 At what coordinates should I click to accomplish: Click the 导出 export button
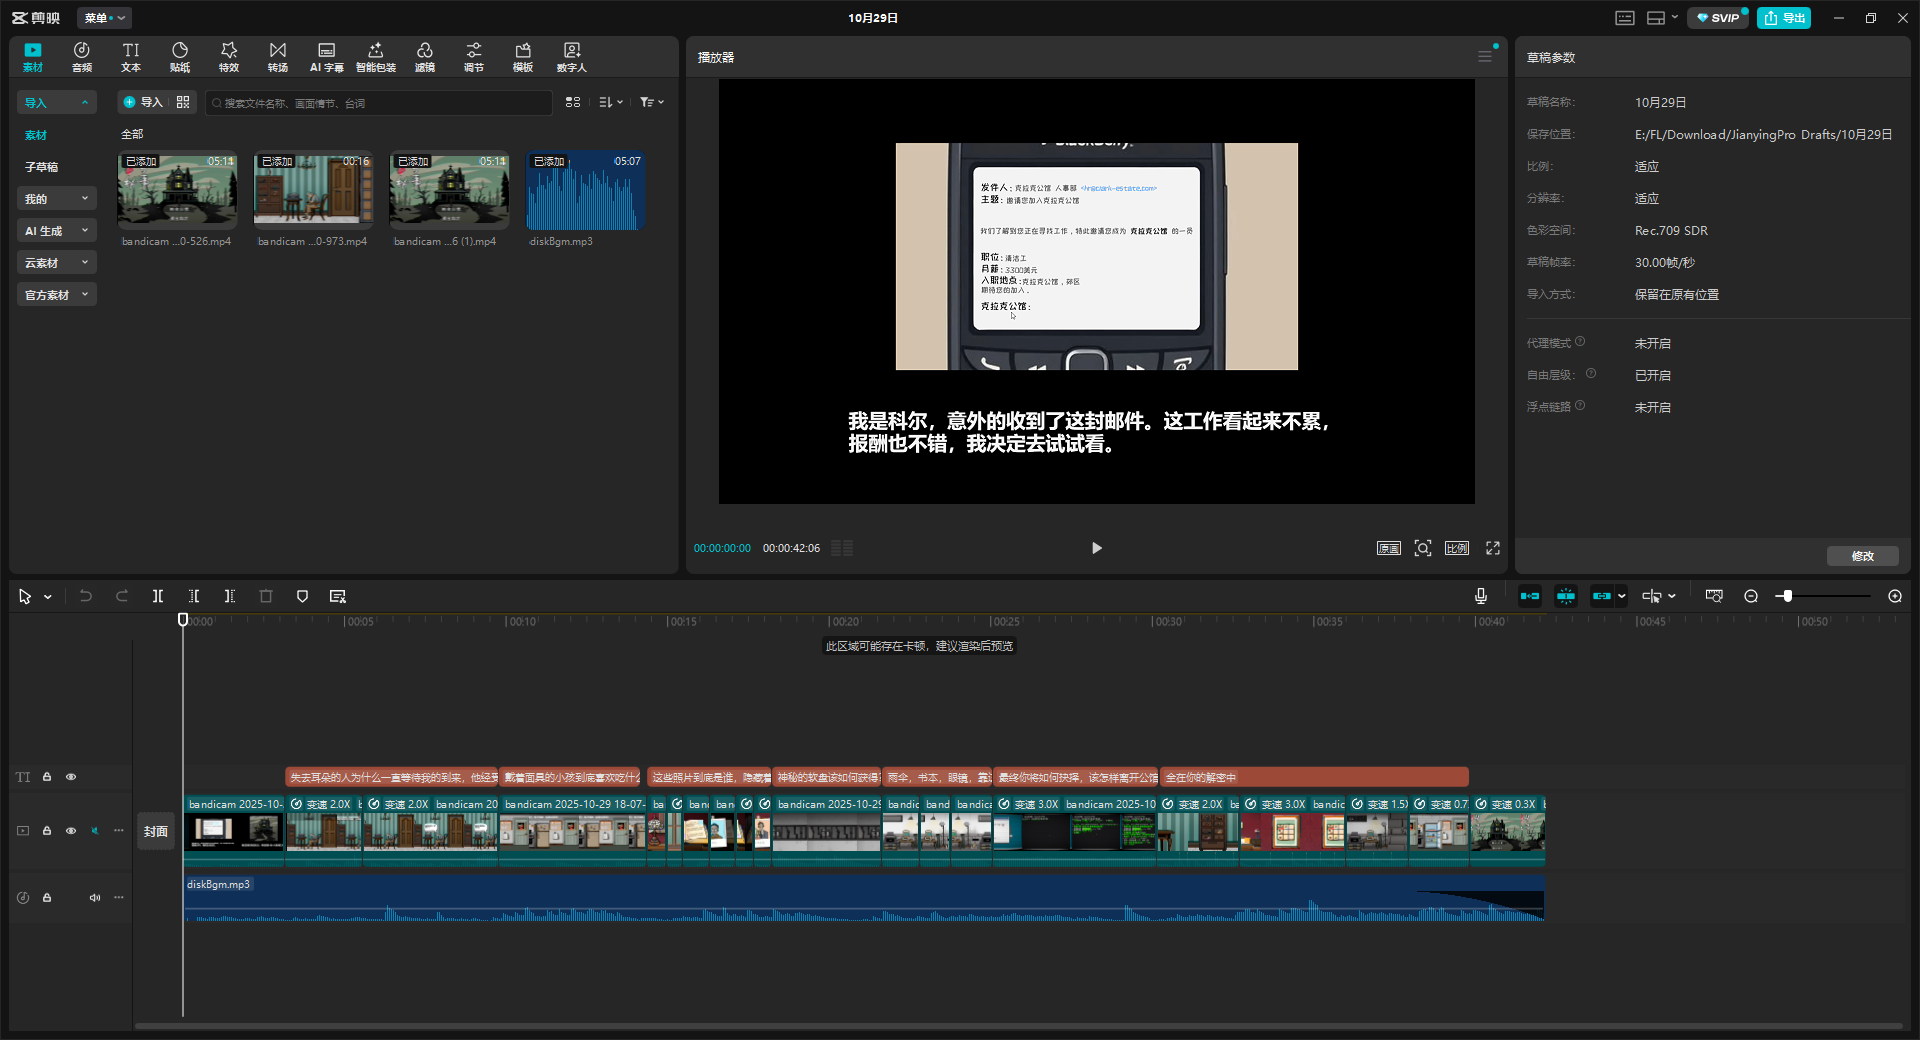click(1784, 18)
